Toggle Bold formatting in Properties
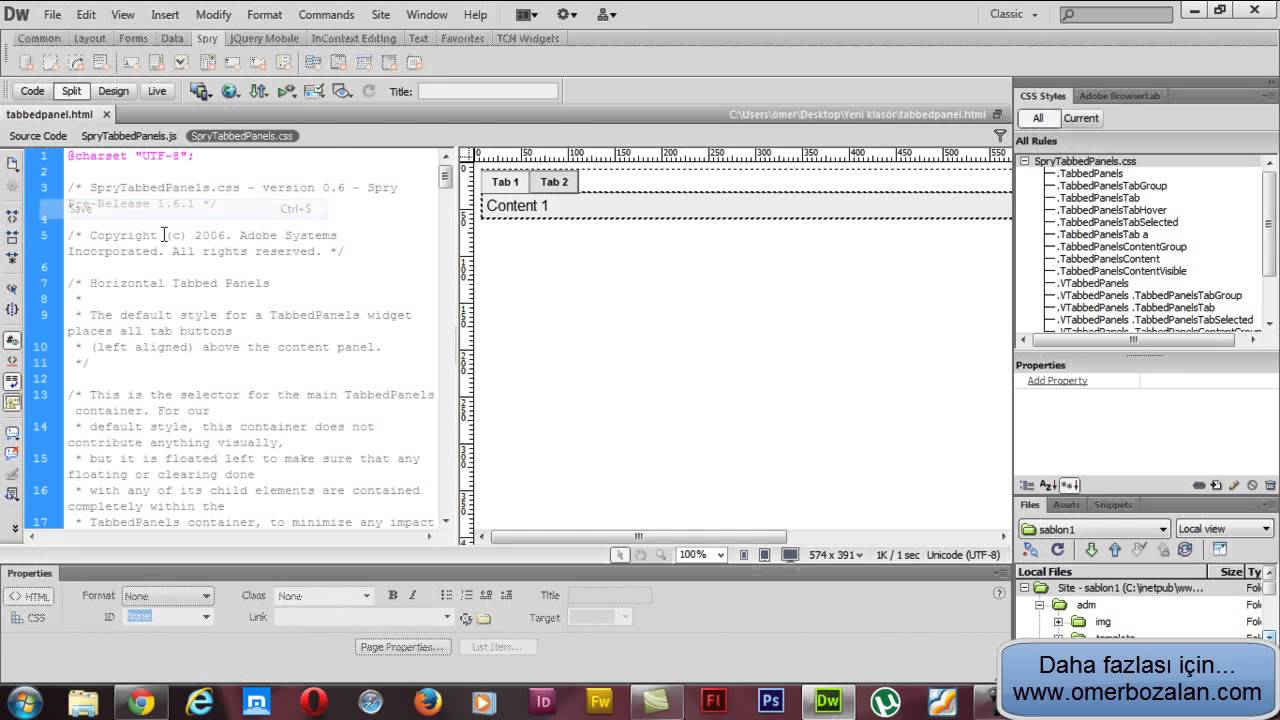The image size is (1280, 720). coord(393,595)
